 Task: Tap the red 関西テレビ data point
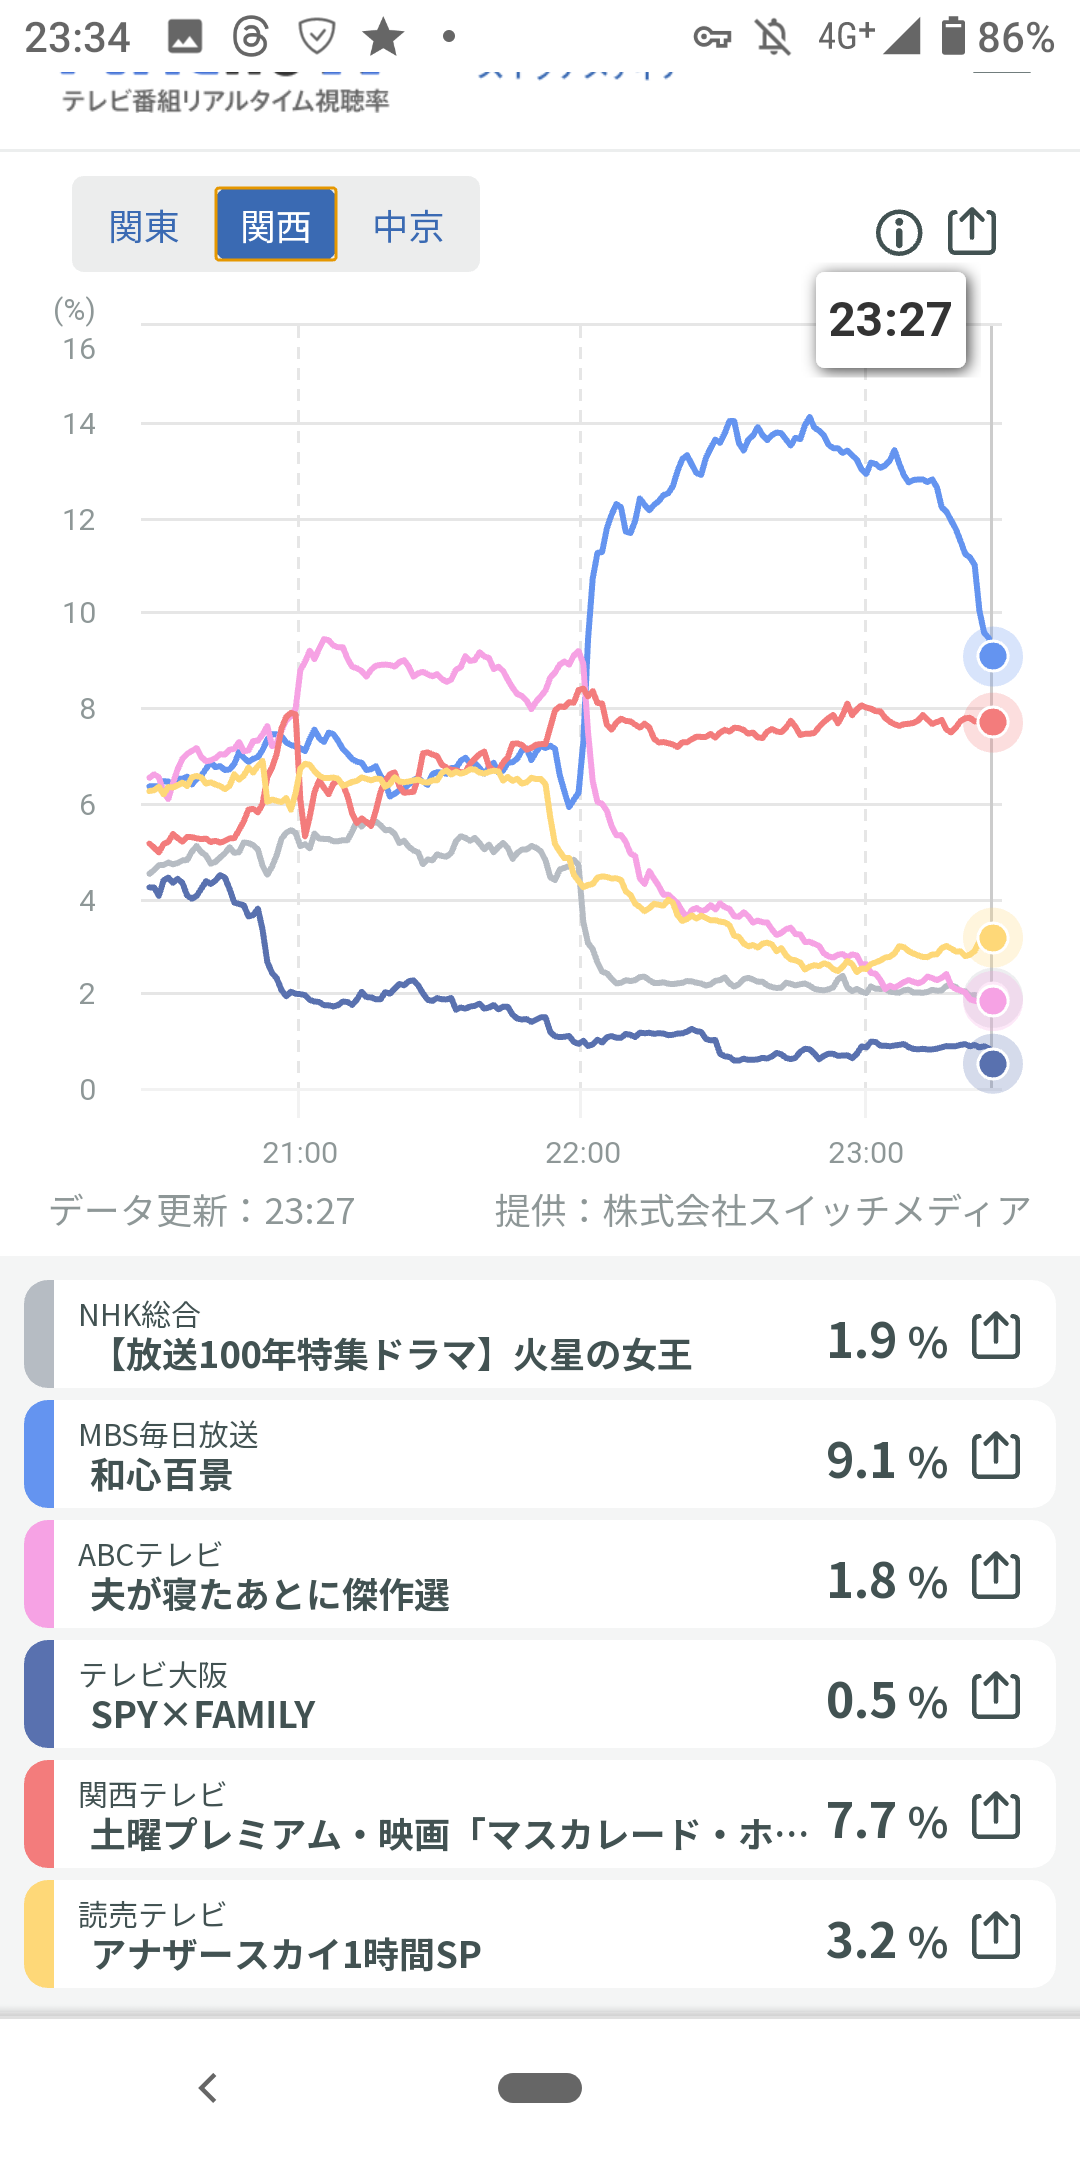tap(992, 722)
